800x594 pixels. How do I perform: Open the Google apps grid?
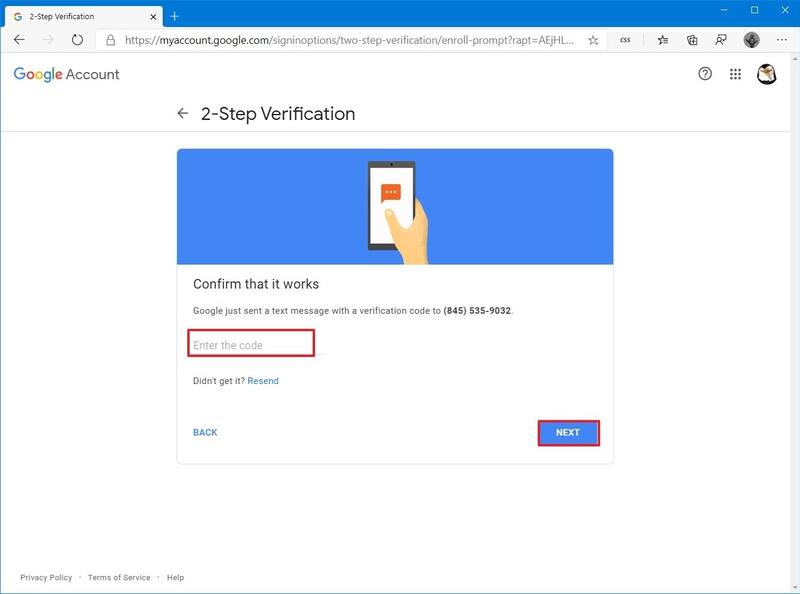pyautogui.click(x=734, y=75)
